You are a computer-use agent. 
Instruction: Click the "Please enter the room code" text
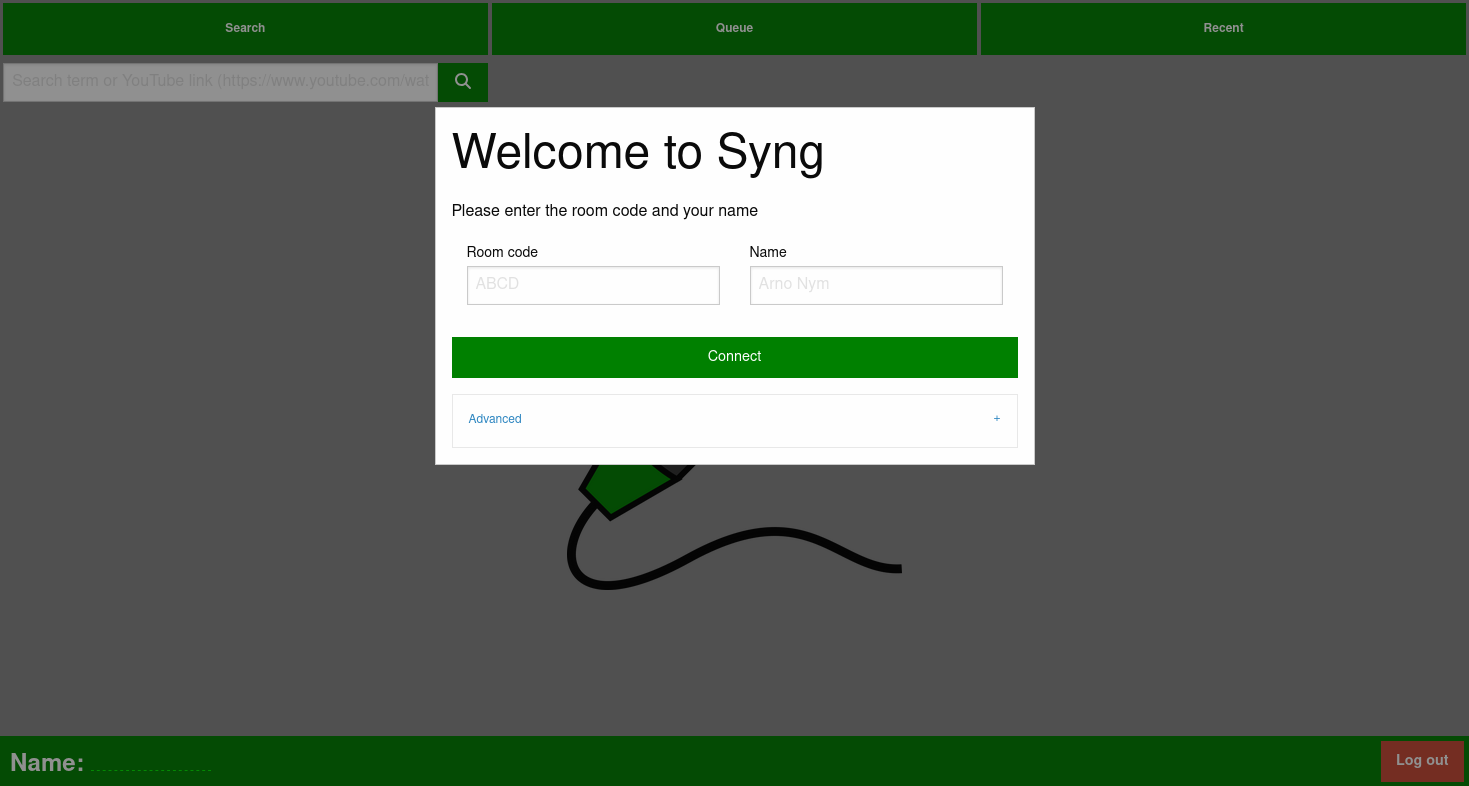[604, 211]
